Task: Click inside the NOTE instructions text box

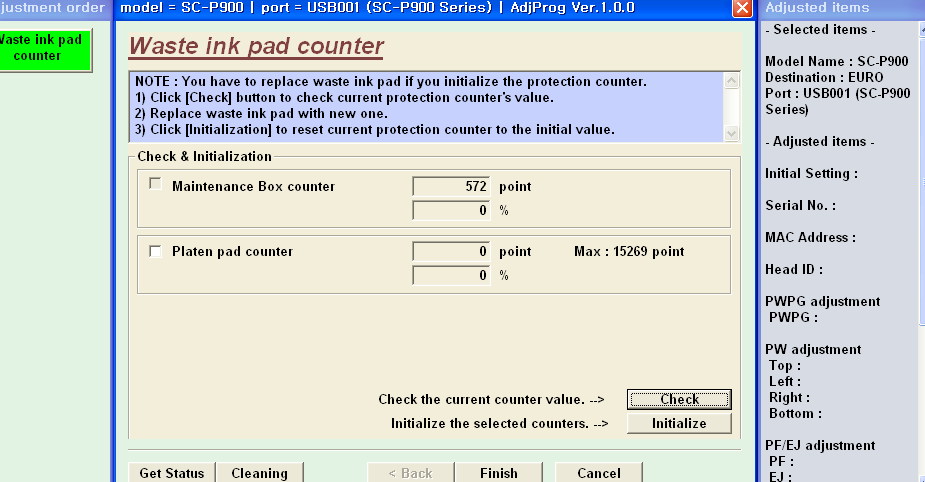Action: [x=425, y=106]
